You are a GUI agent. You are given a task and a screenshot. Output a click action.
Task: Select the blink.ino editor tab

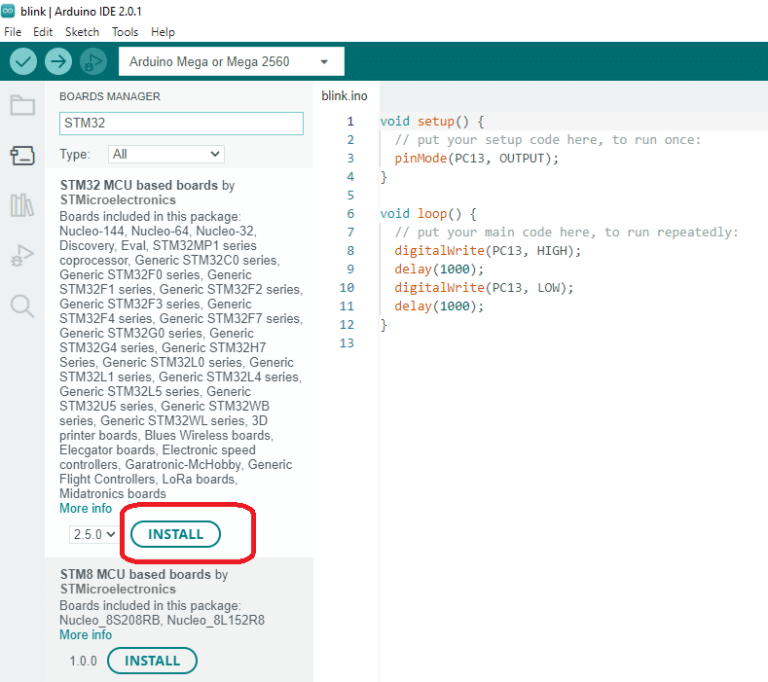pos(344,96)
